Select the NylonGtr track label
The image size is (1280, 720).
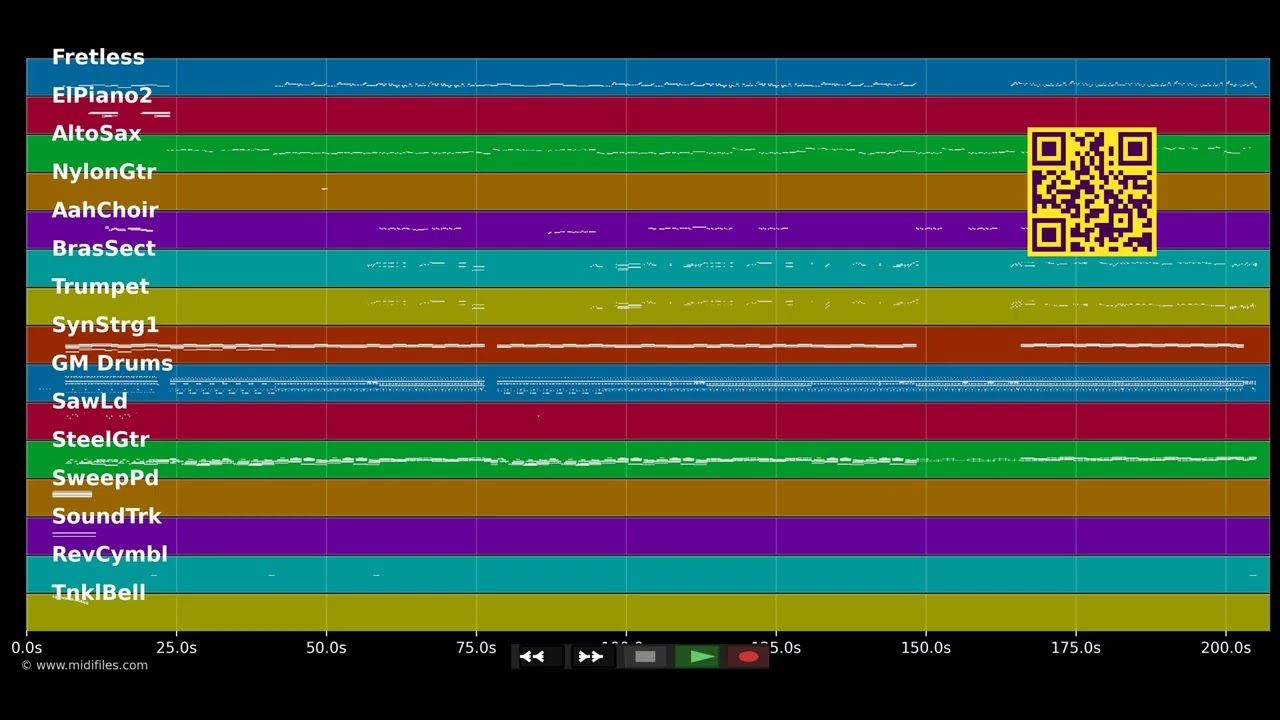point(104,171)
